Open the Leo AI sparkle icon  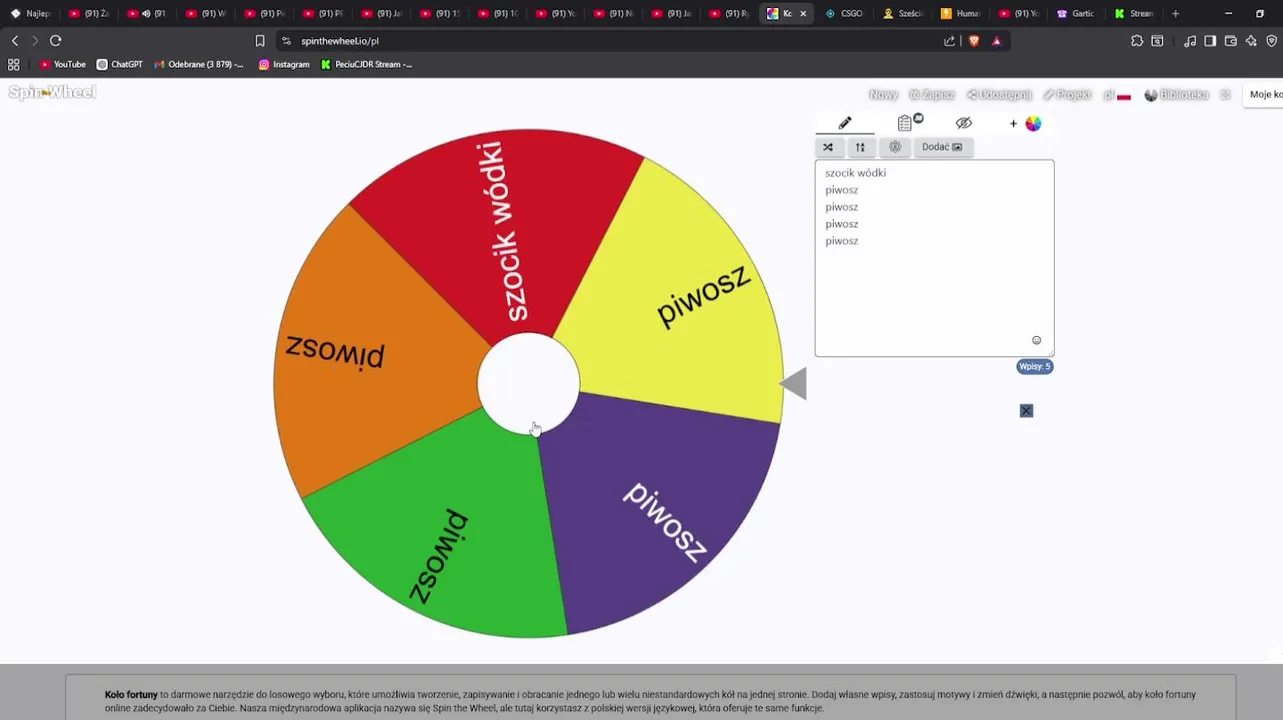click(1251, 41)
